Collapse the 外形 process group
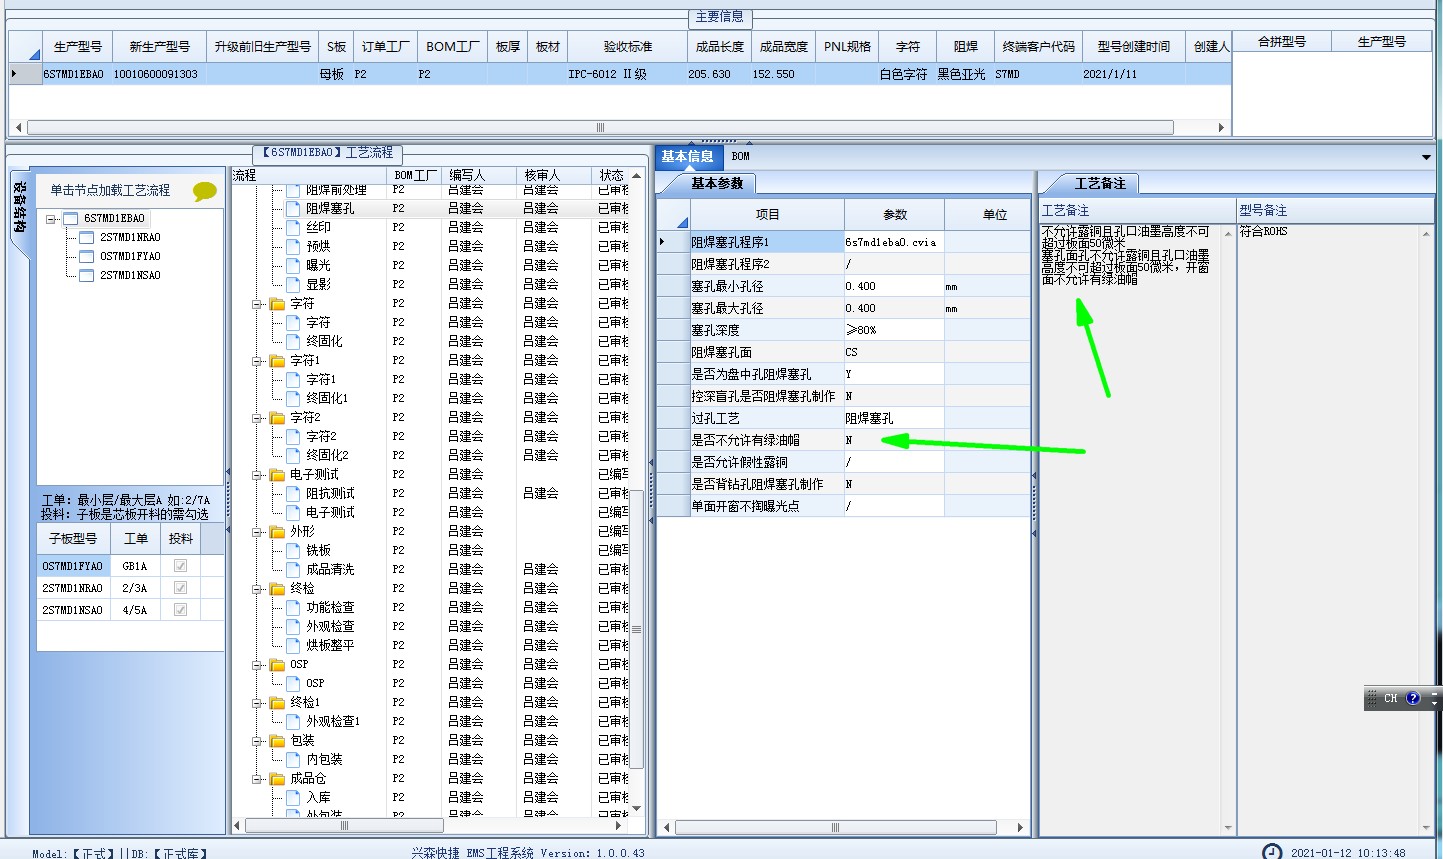Screen dimensions: 1443x859 [257, 532]
